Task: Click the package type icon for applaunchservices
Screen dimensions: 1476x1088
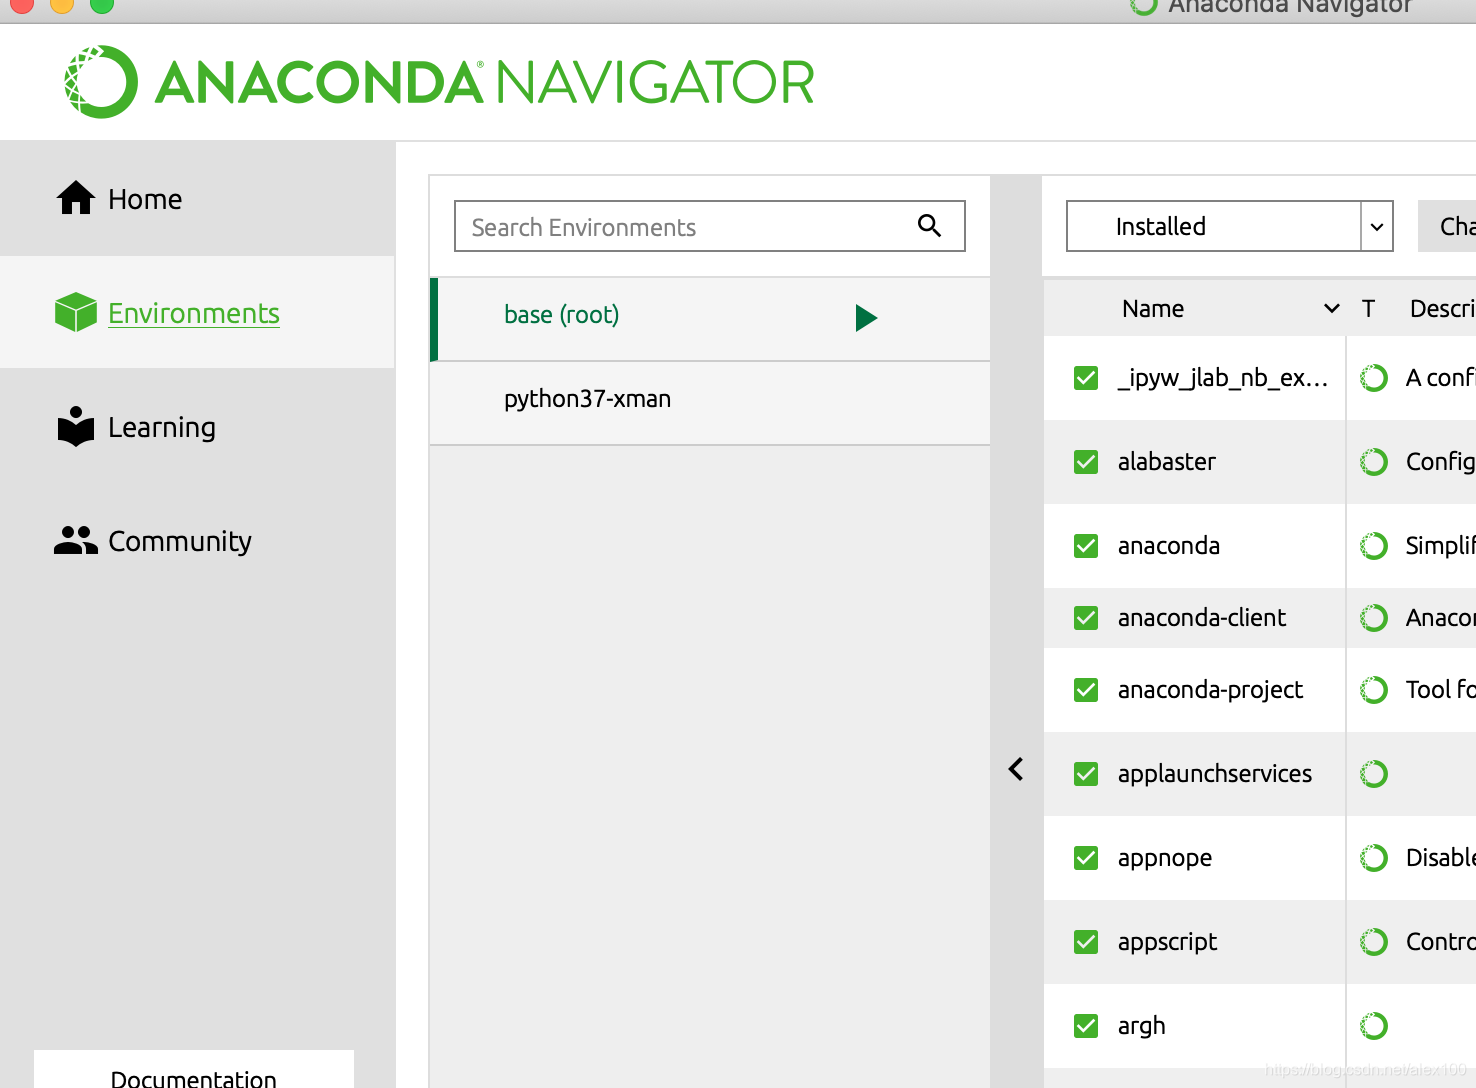Action: tap(1374, 774)
